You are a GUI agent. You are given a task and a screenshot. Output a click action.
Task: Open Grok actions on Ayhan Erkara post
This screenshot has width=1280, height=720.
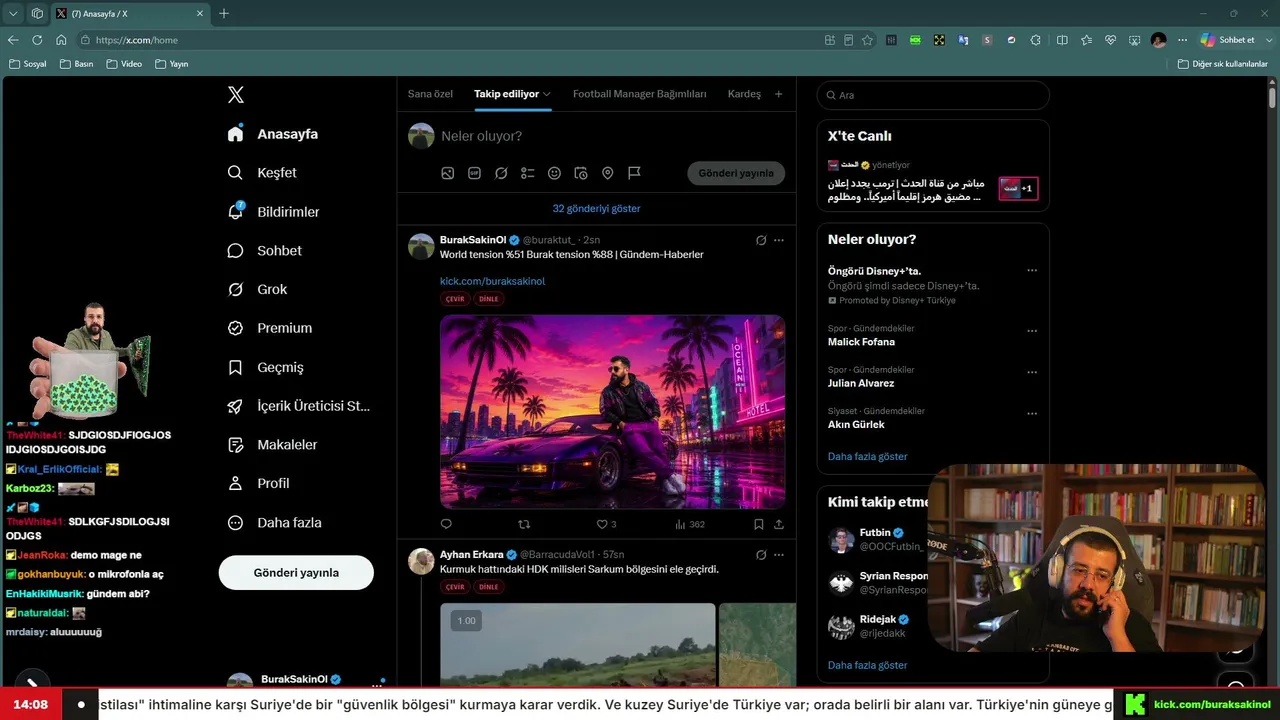(x=761, y=555)
